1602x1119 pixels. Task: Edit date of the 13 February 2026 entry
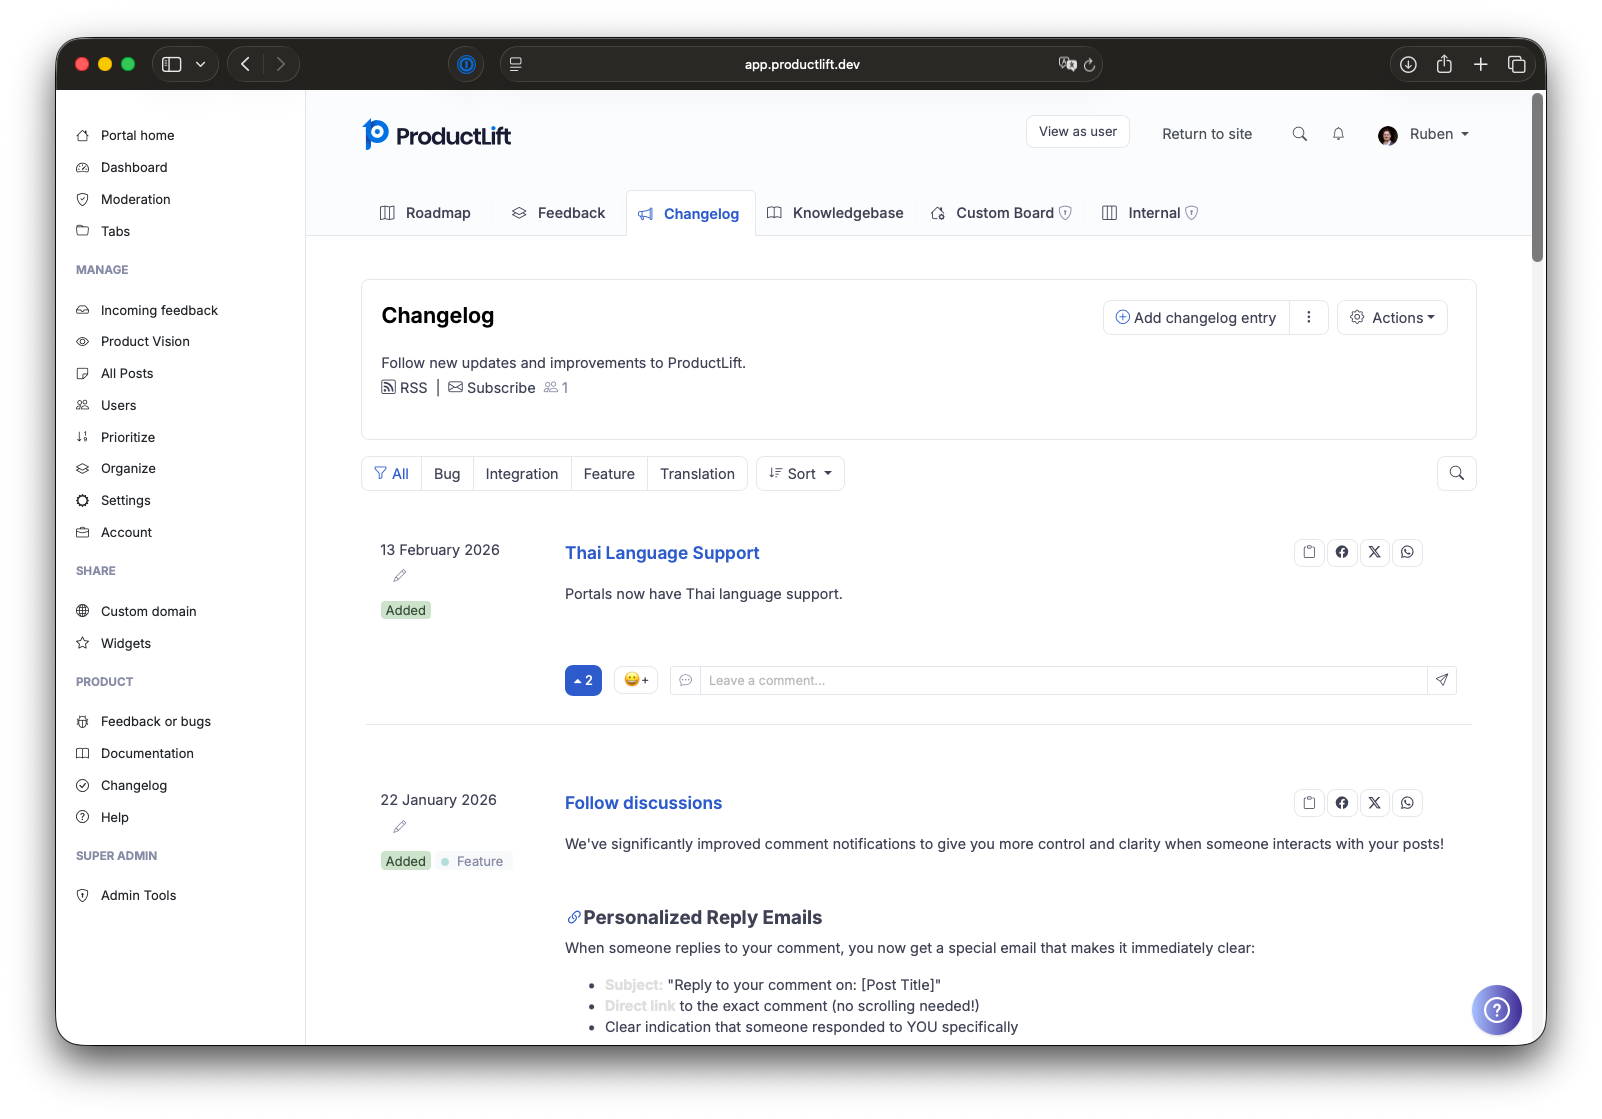(400, 576)
